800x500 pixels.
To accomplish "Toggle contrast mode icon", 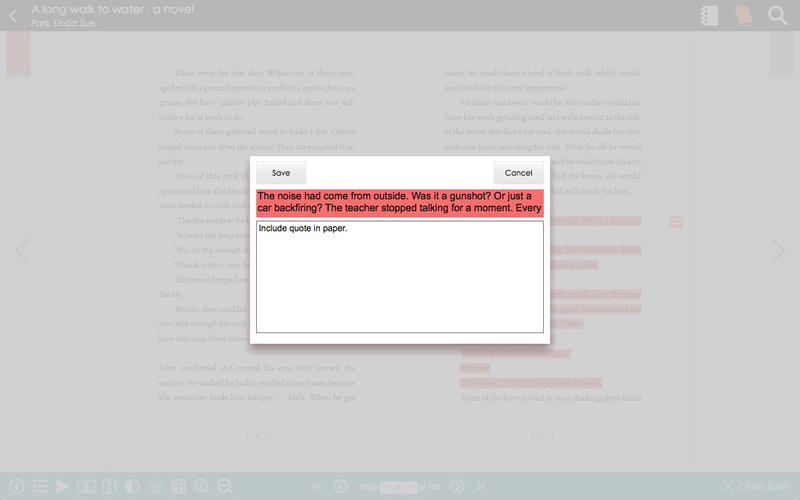I will click(133, 486).
